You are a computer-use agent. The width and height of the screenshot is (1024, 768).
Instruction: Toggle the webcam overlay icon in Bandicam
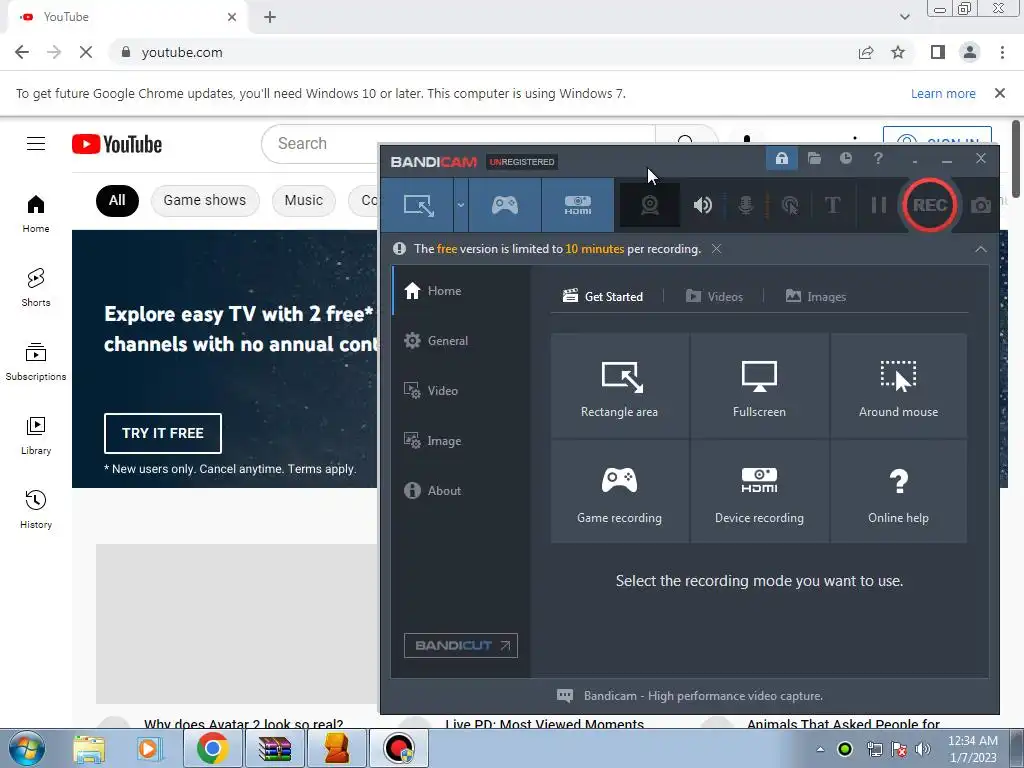(650, 205)
